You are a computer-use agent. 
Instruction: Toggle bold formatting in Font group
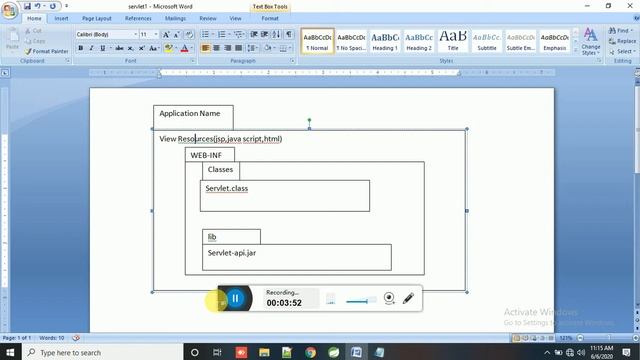[x=80, y=48]
